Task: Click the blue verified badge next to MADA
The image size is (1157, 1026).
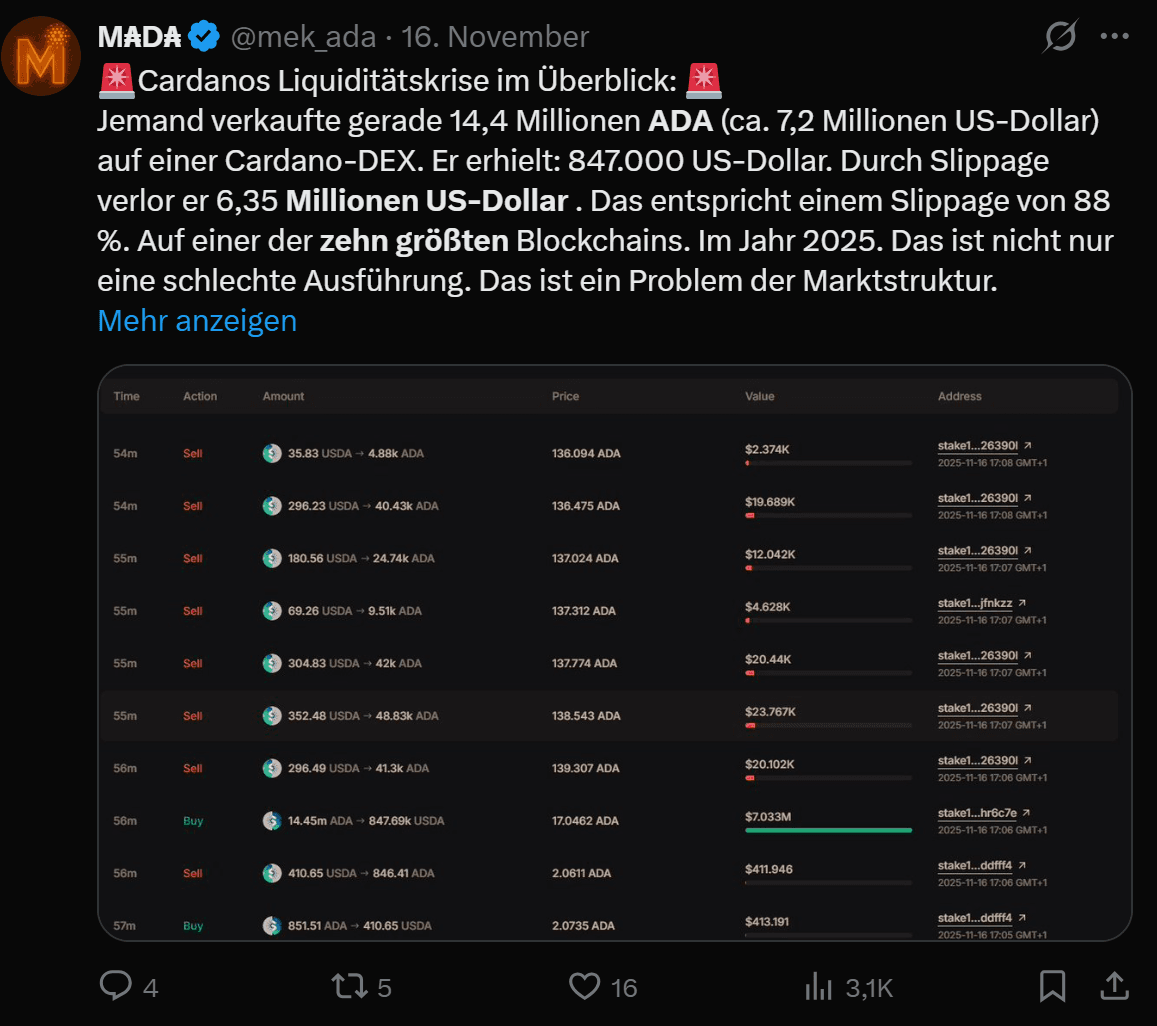Action: coord(203,36)
